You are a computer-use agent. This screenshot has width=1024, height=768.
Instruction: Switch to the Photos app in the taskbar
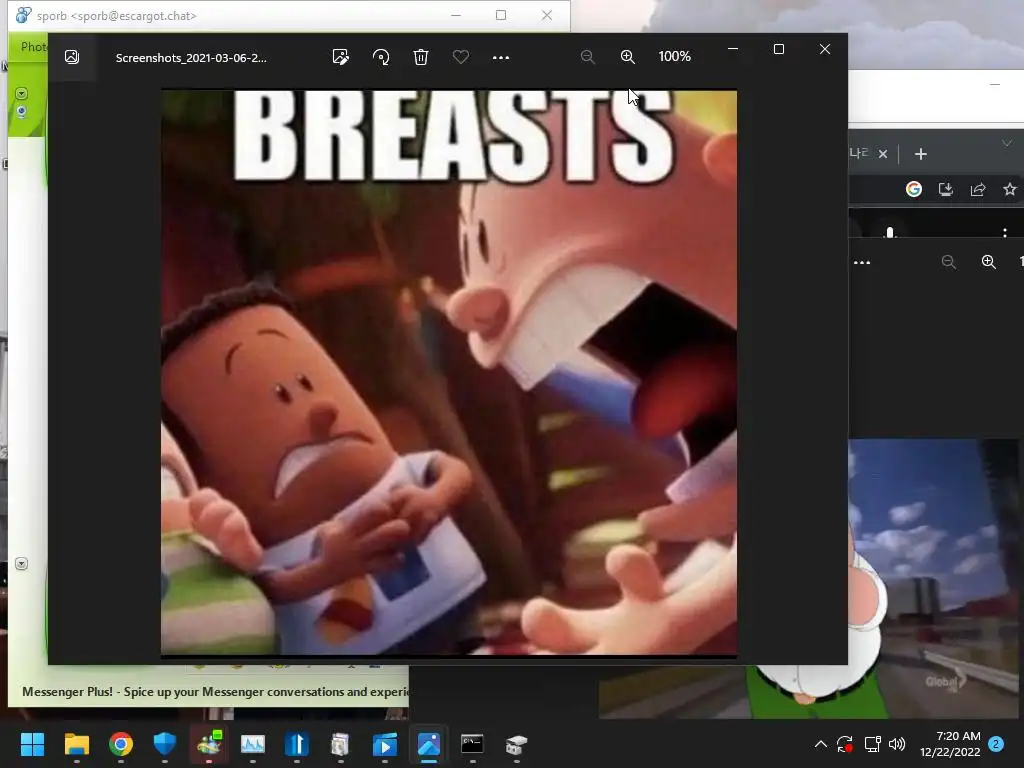(x=428, y=744)
